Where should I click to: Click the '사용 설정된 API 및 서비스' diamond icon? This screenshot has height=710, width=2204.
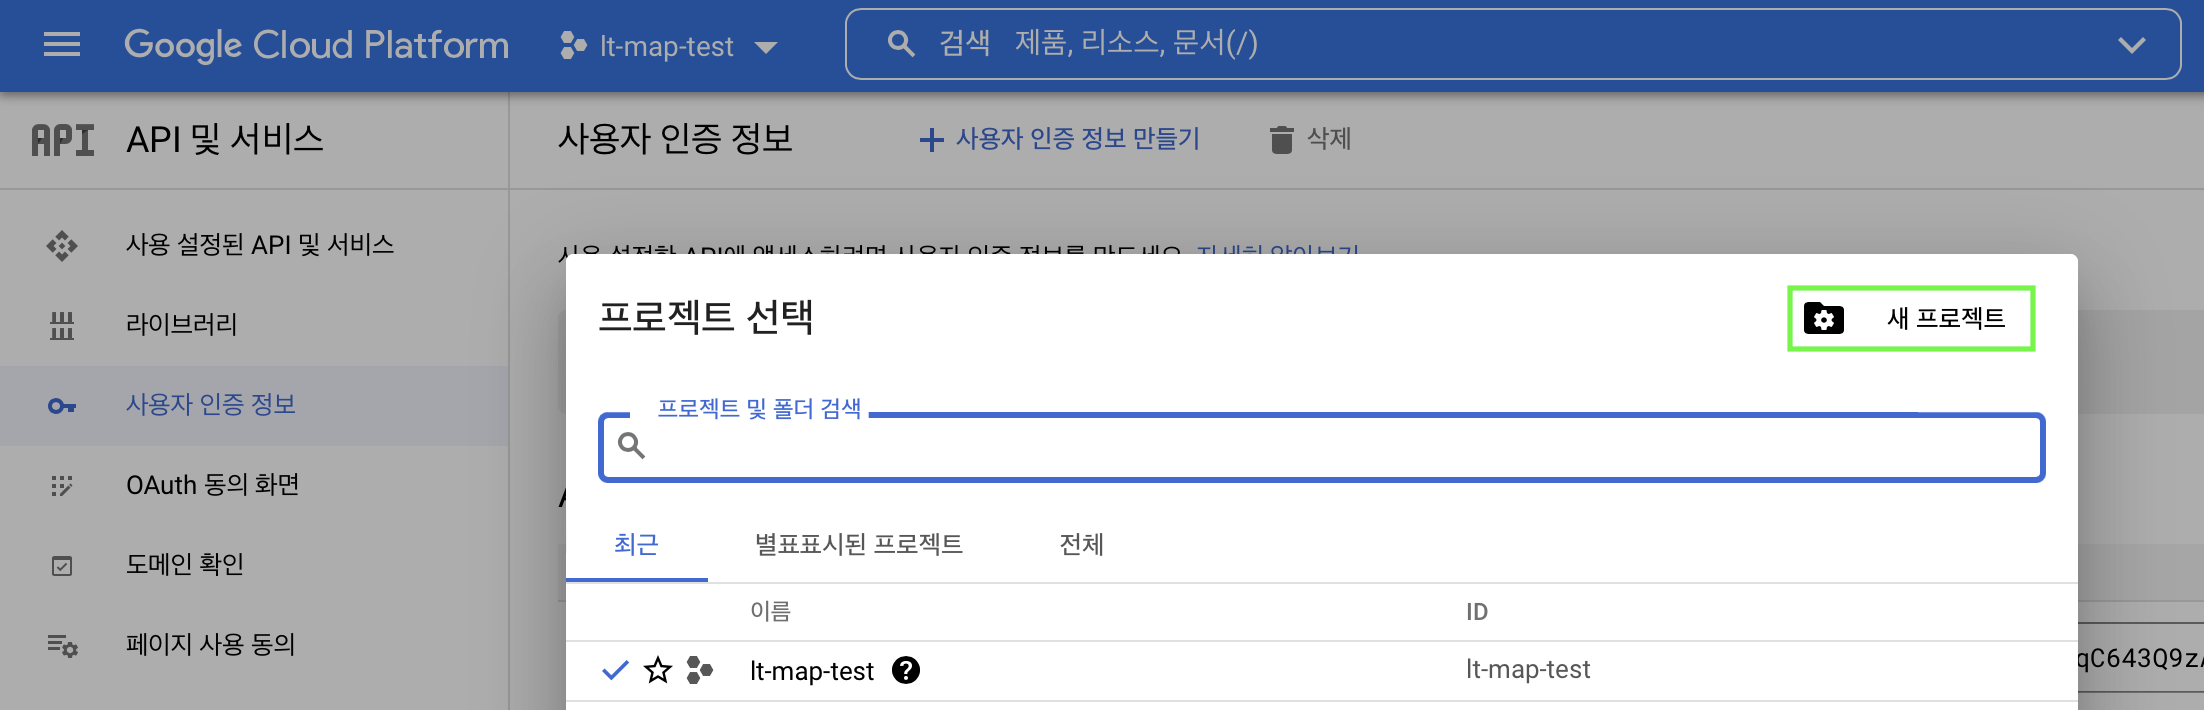pos(62,246)
